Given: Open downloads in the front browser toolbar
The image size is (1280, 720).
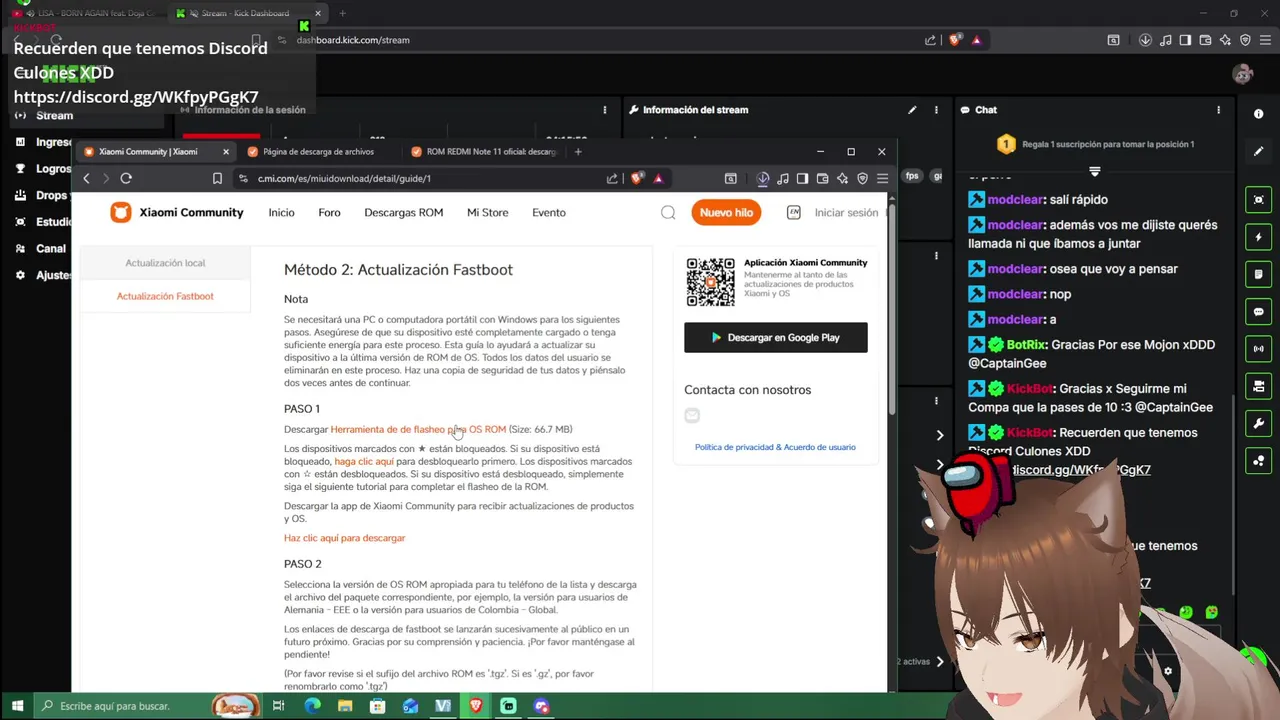Looking at the screenshot, I should 763,178.
